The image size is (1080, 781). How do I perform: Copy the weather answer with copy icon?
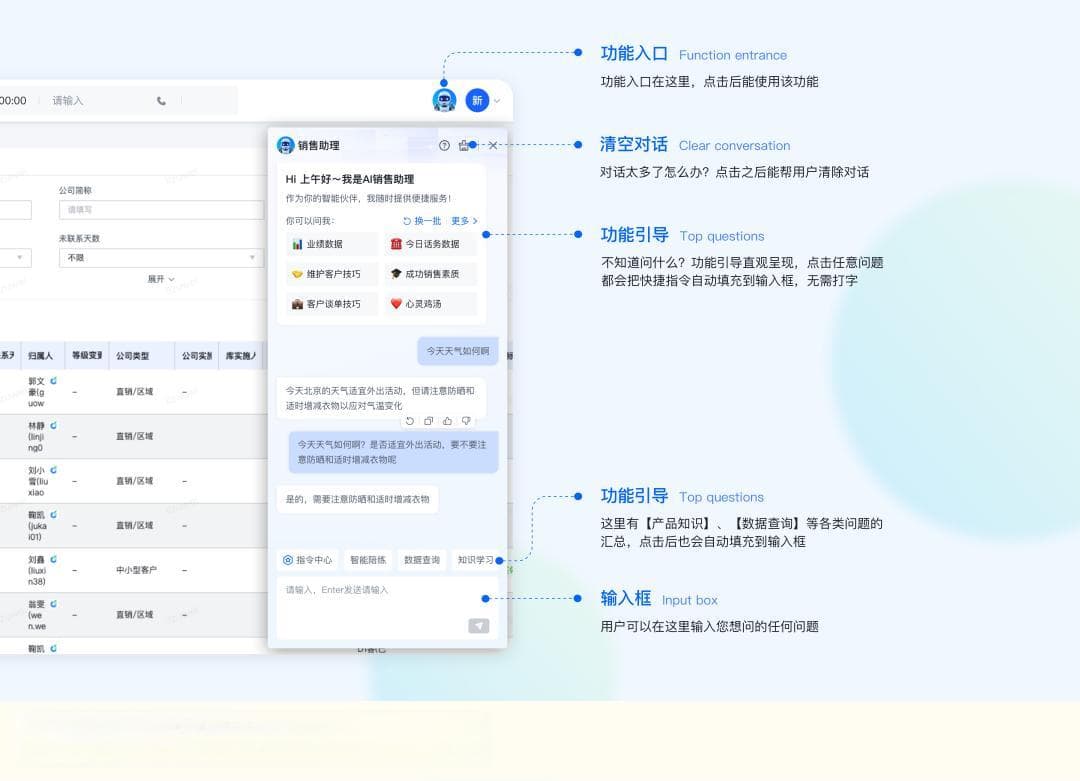tap(428, 421)
